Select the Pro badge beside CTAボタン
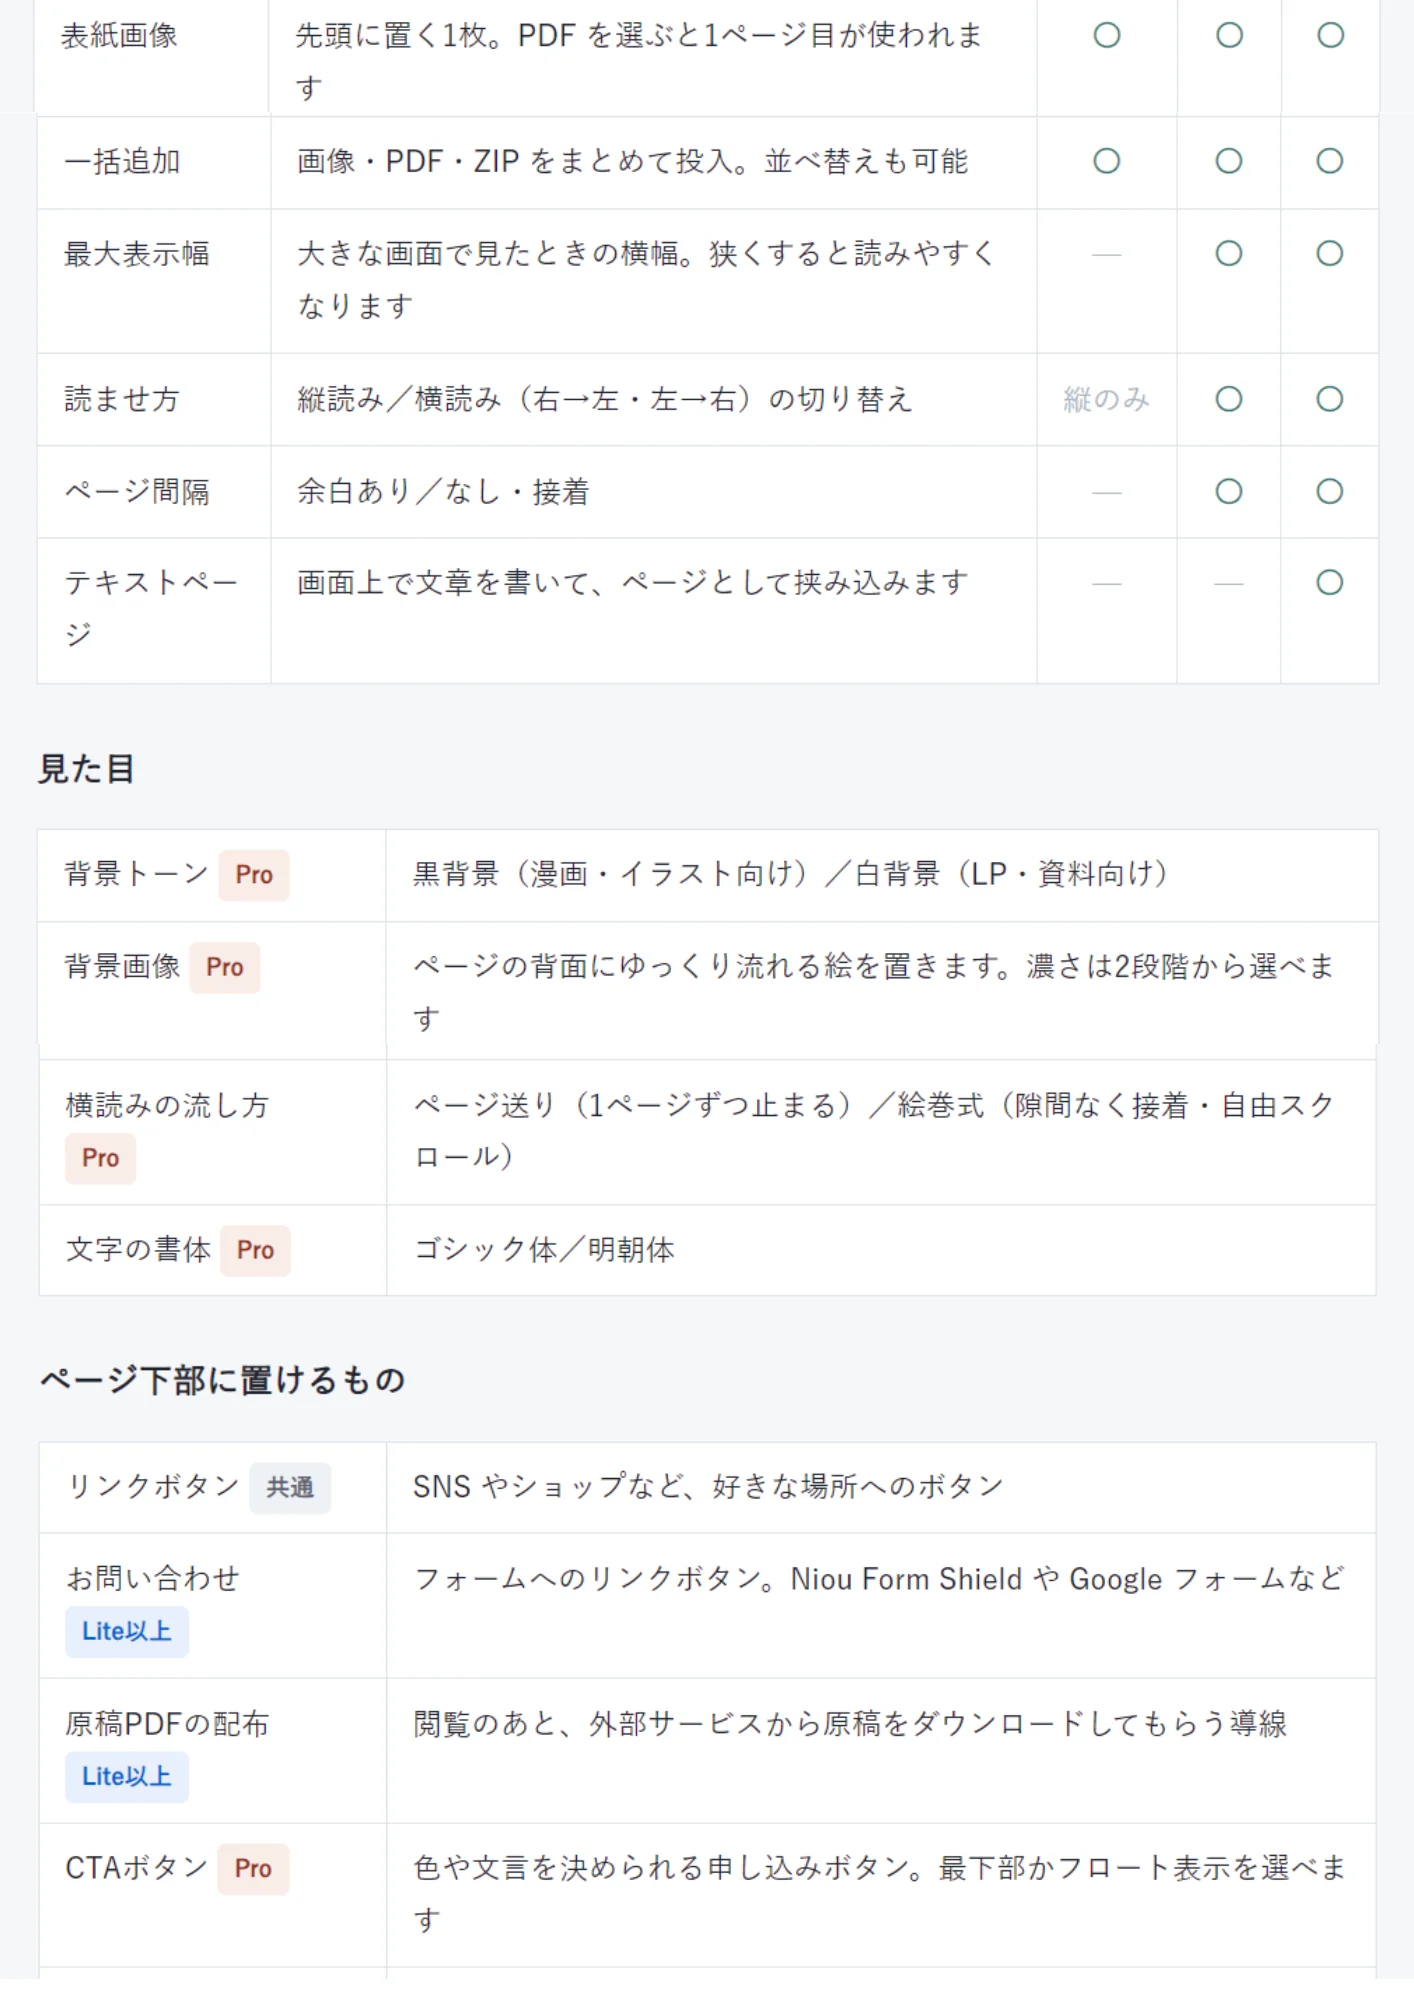Image resolution: width=1414 pixels, height=2000 pixels. [254, 1869]
